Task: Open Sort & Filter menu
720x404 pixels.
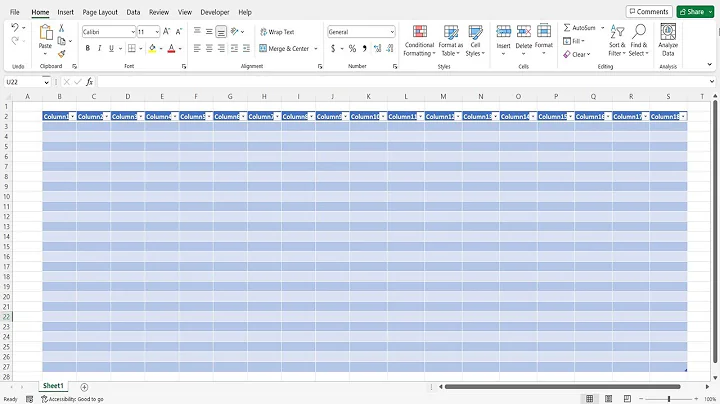Action: tap(617, 41)
